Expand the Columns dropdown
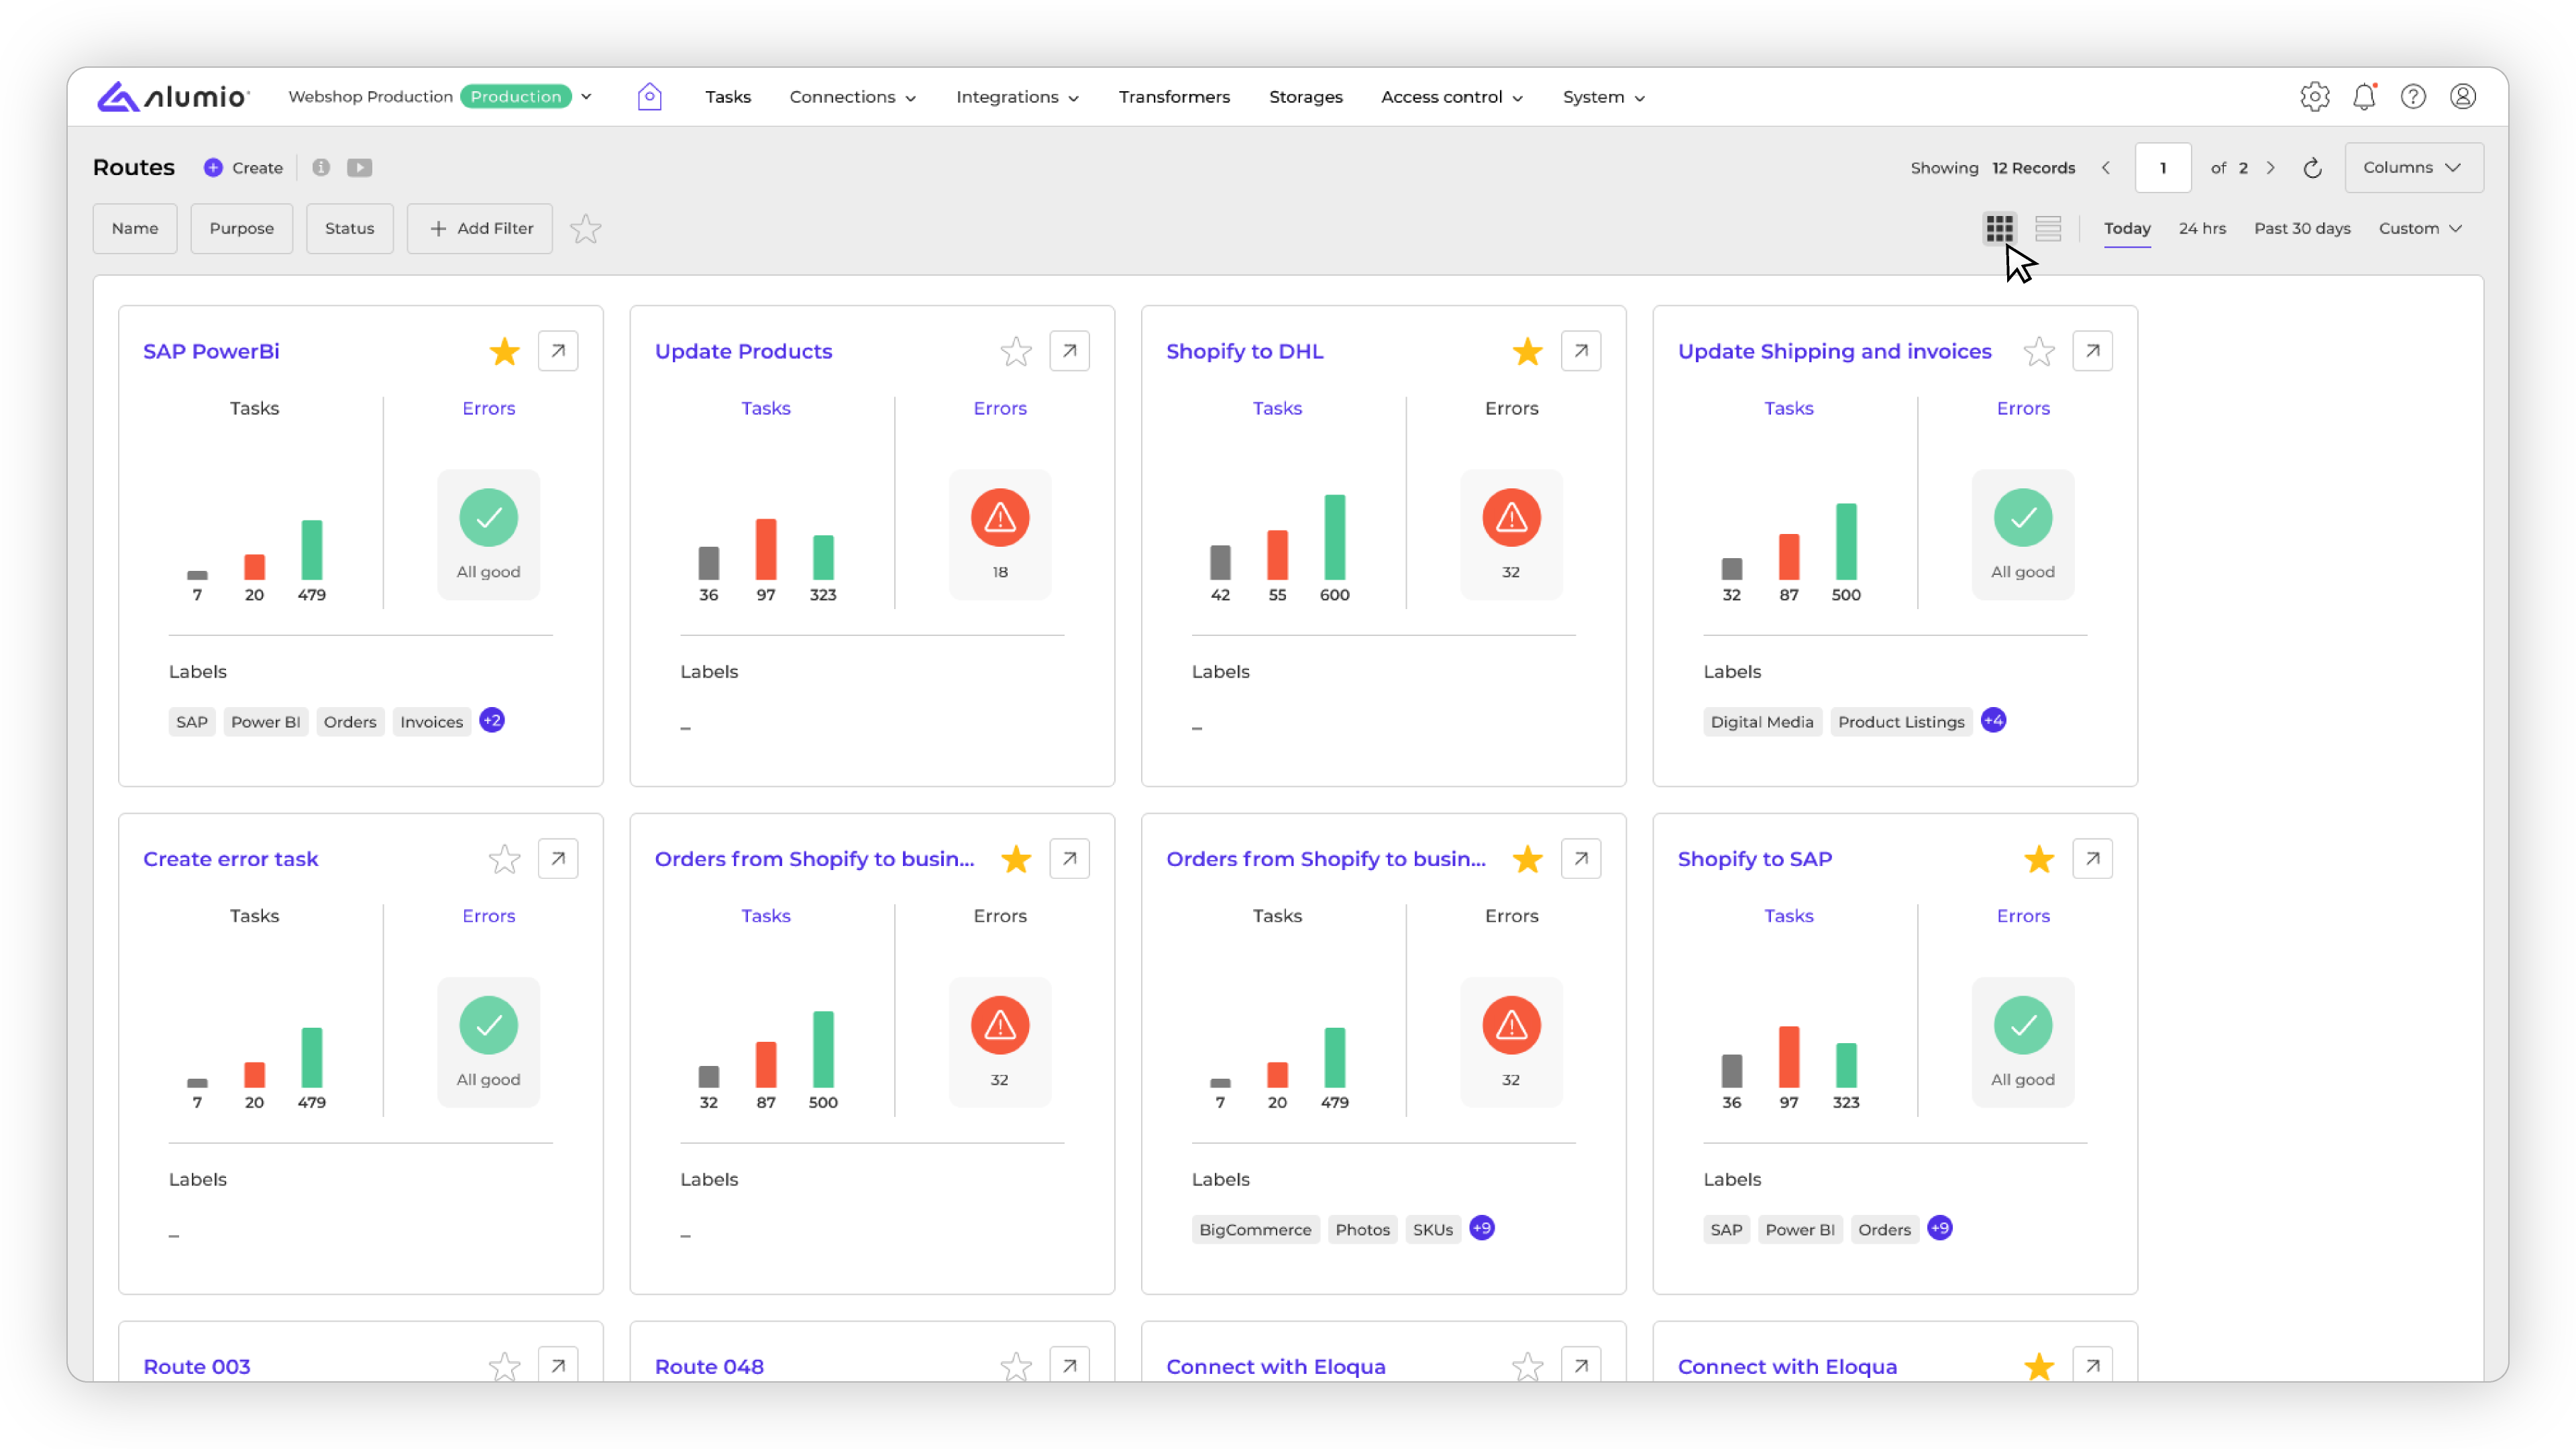The width and height of the screenshot is (2576, 1449). click(2413, 168)
